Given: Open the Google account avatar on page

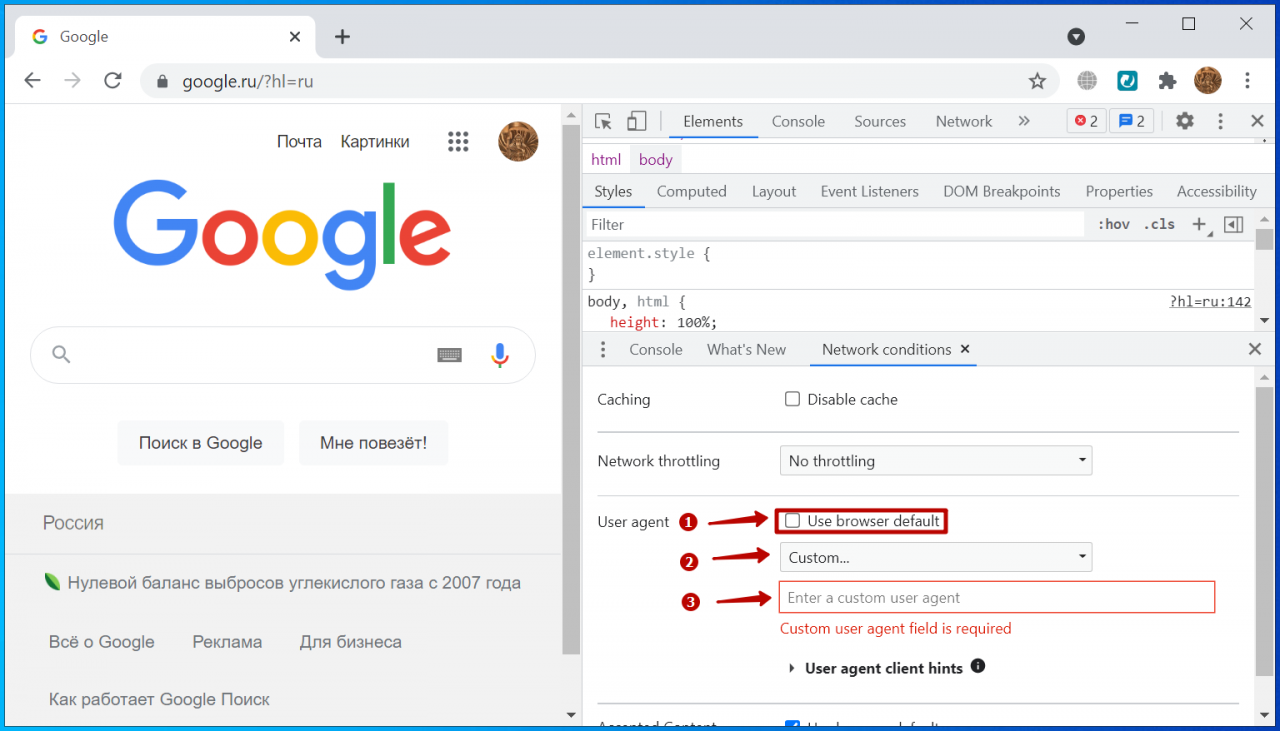Looking at the screenshot, I should (518, 142).
